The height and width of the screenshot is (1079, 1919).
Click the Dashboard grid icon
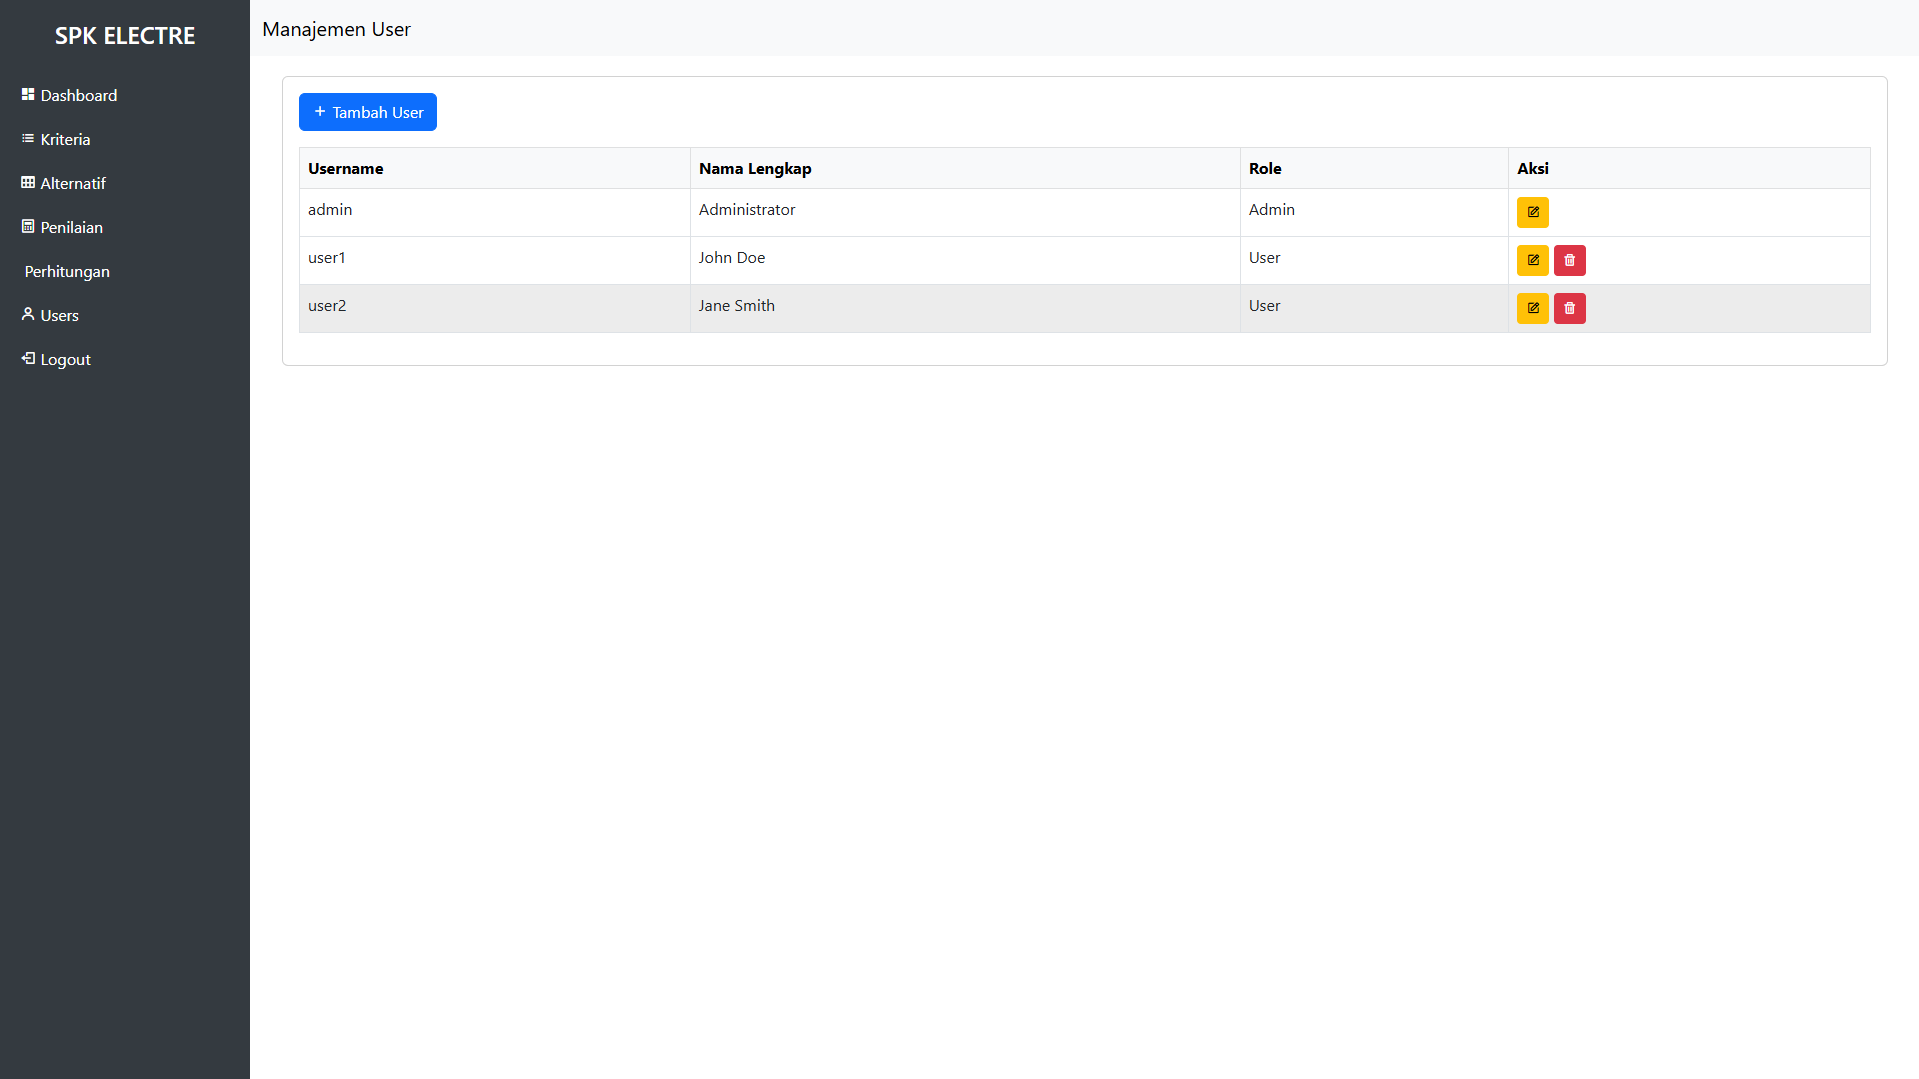(x=28, y=94)
